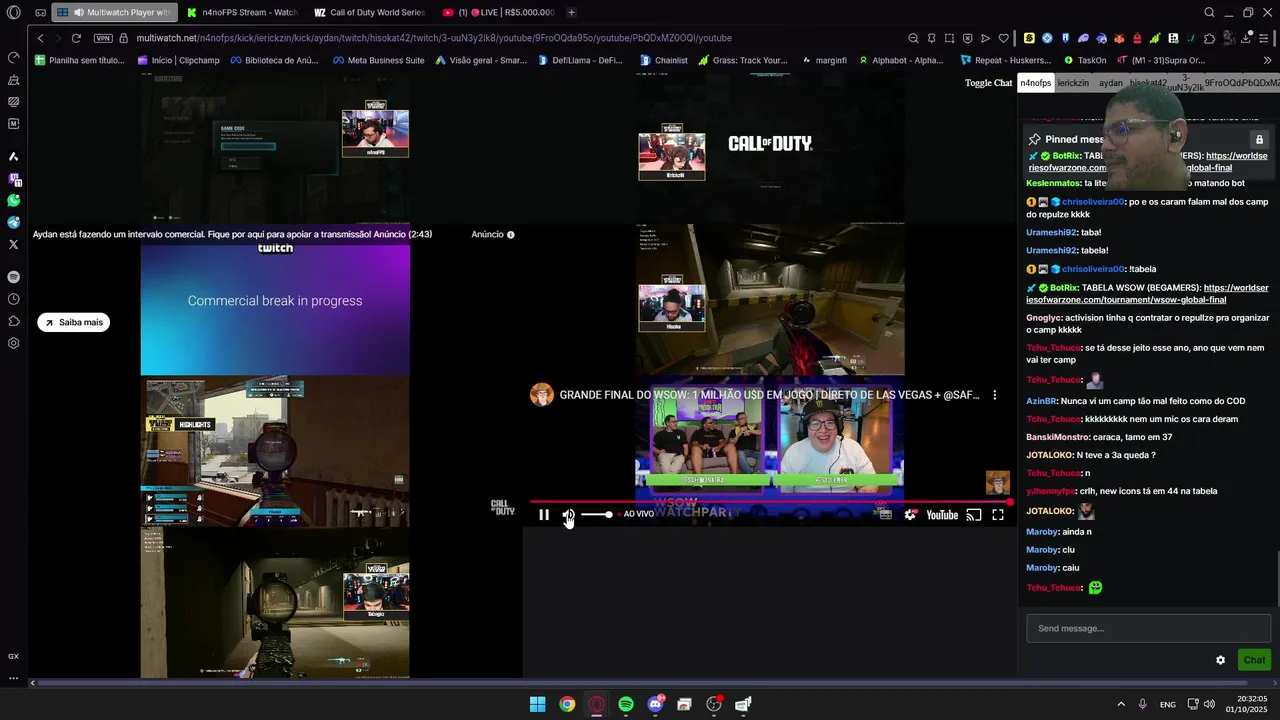Screen dimensions: 1280x720
Task: Open Meta Business Suite bookmark
Action: tap(379, 60)
